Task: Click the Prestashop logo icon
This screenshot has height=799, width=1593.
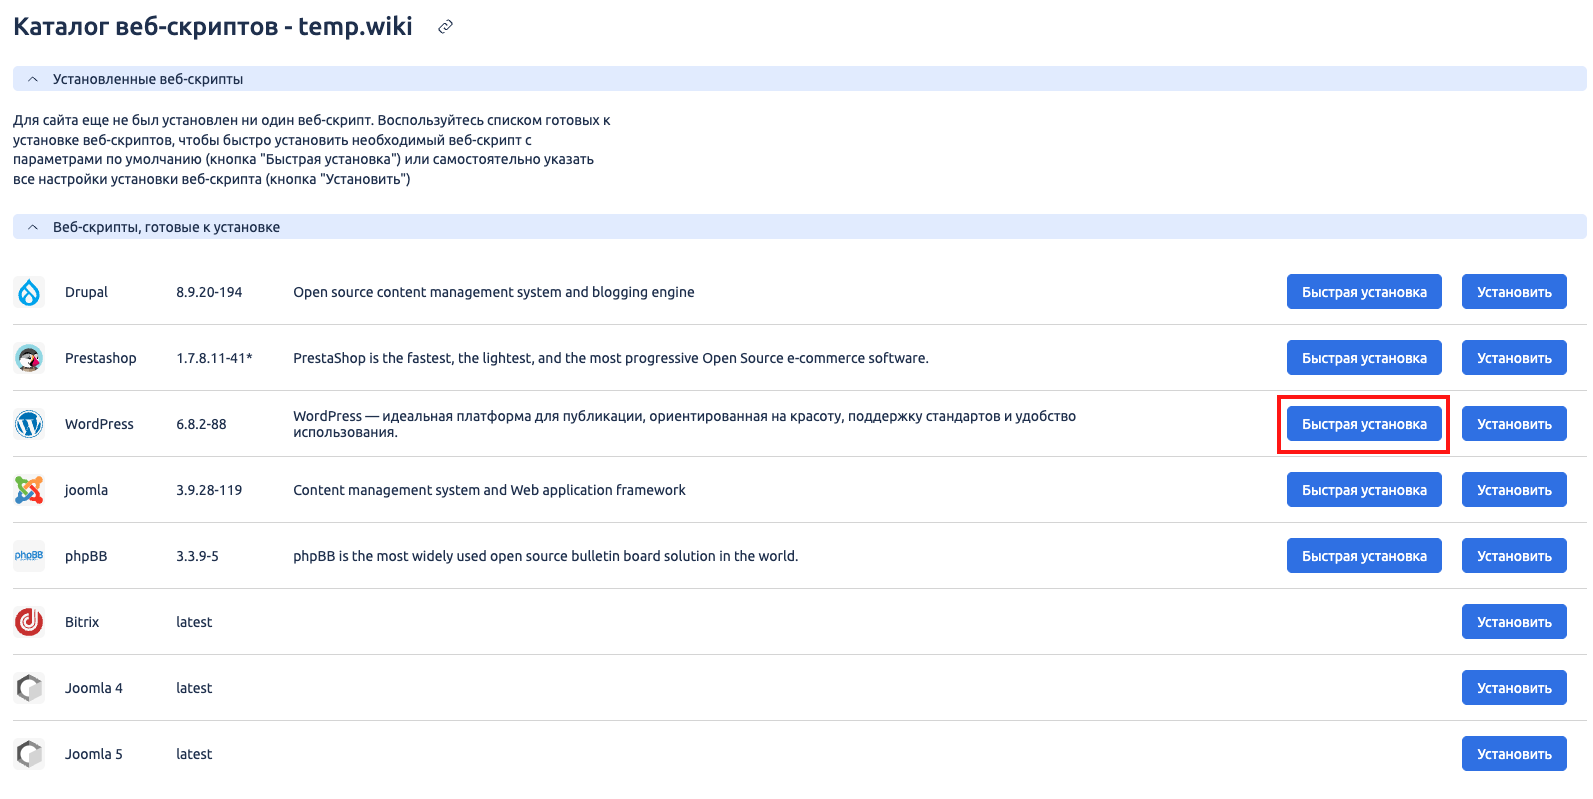Action: [29, 358]
